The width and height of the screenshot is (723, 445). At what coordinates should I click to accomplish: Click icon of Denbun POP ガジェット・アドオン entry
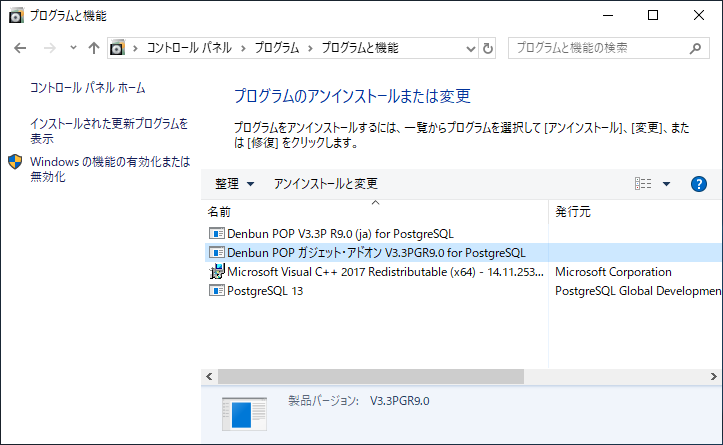click(217, 252)
